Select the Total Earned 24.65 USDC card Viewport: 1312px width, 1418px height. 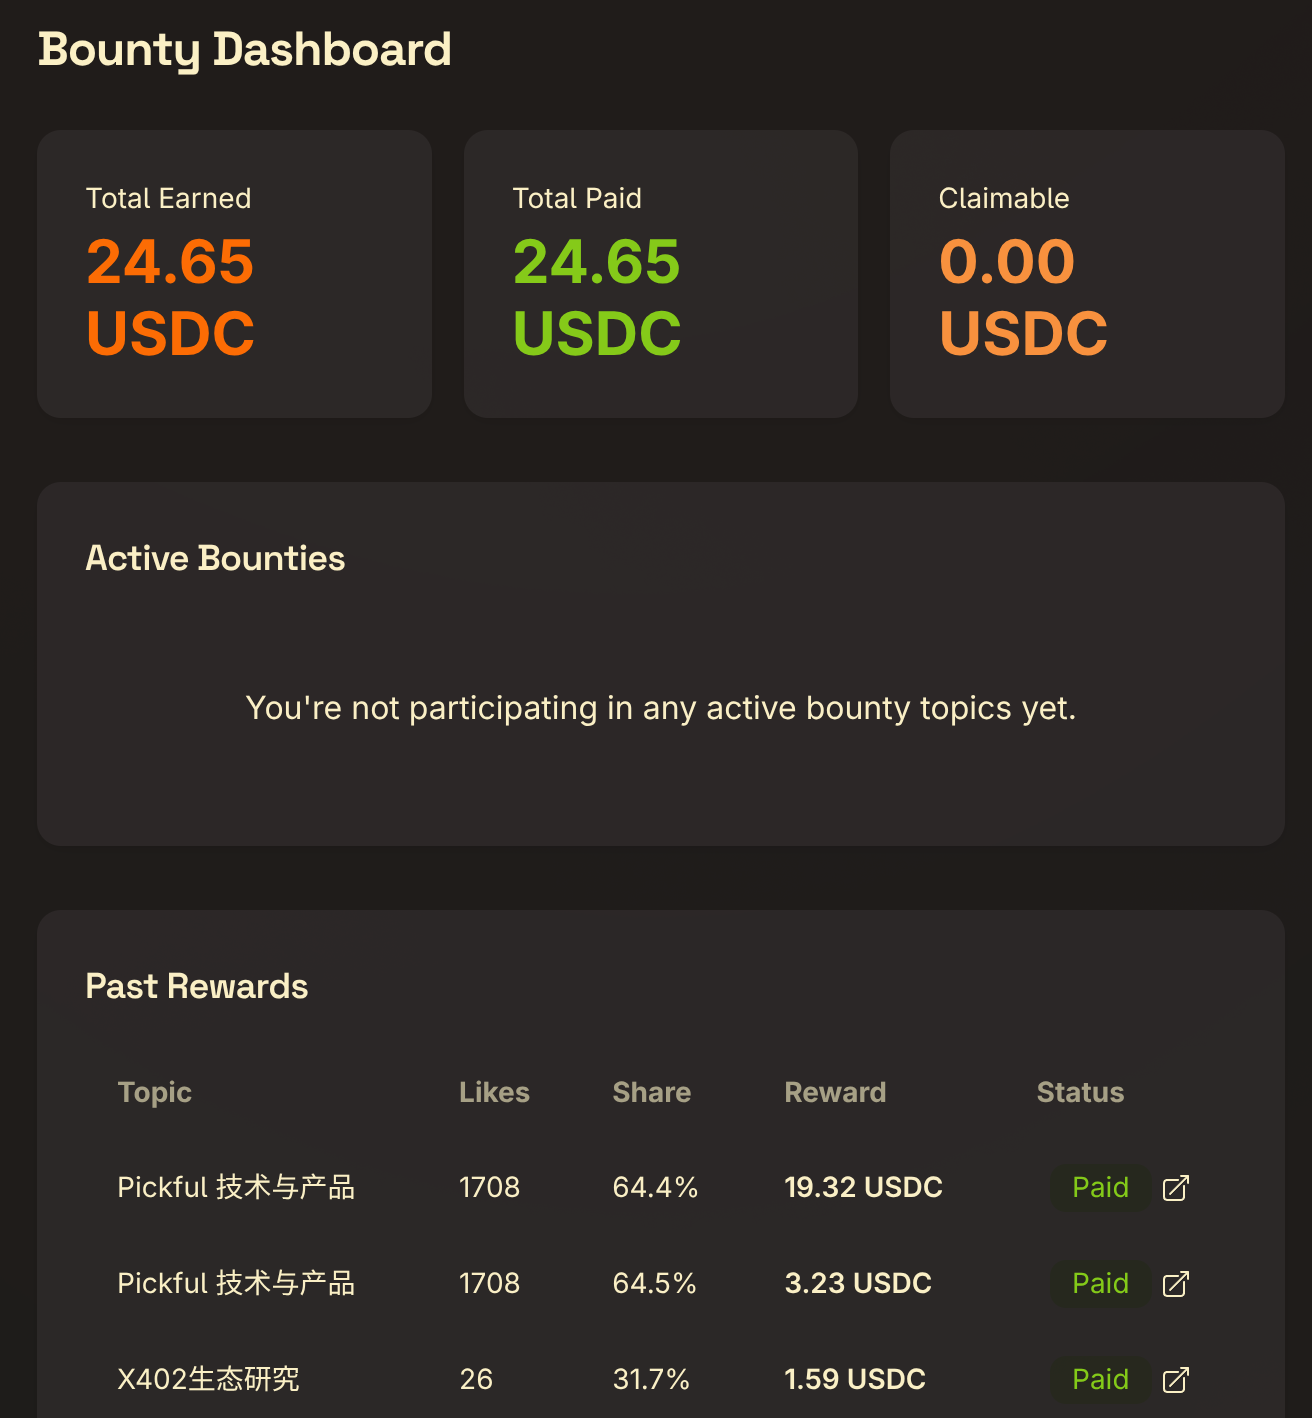coord(234,274)
